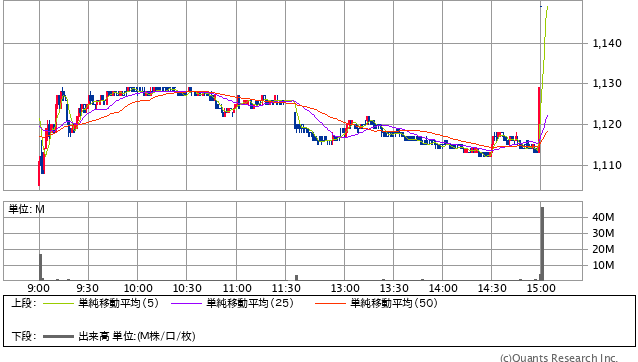Click the 11:30 time axis label
The image size is (638, 362).
click(x=286, y=288)
